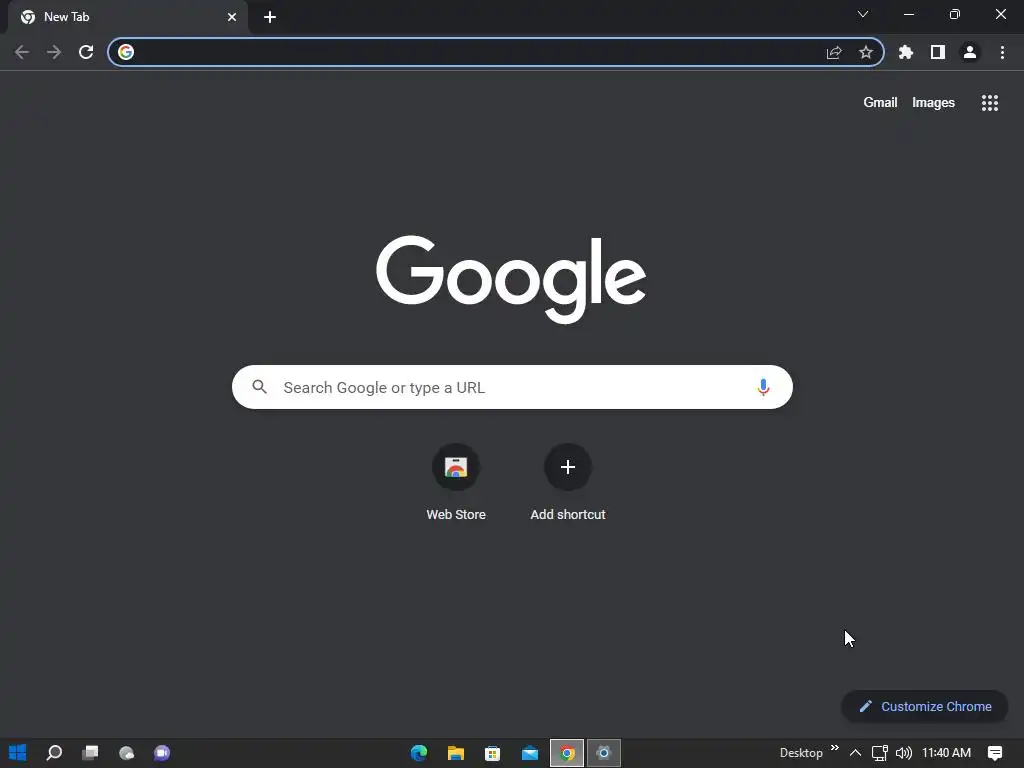This screenshot has height=768, width=1024.
Task: Open taskbar search magnifier
Action: tap(54, 753)
